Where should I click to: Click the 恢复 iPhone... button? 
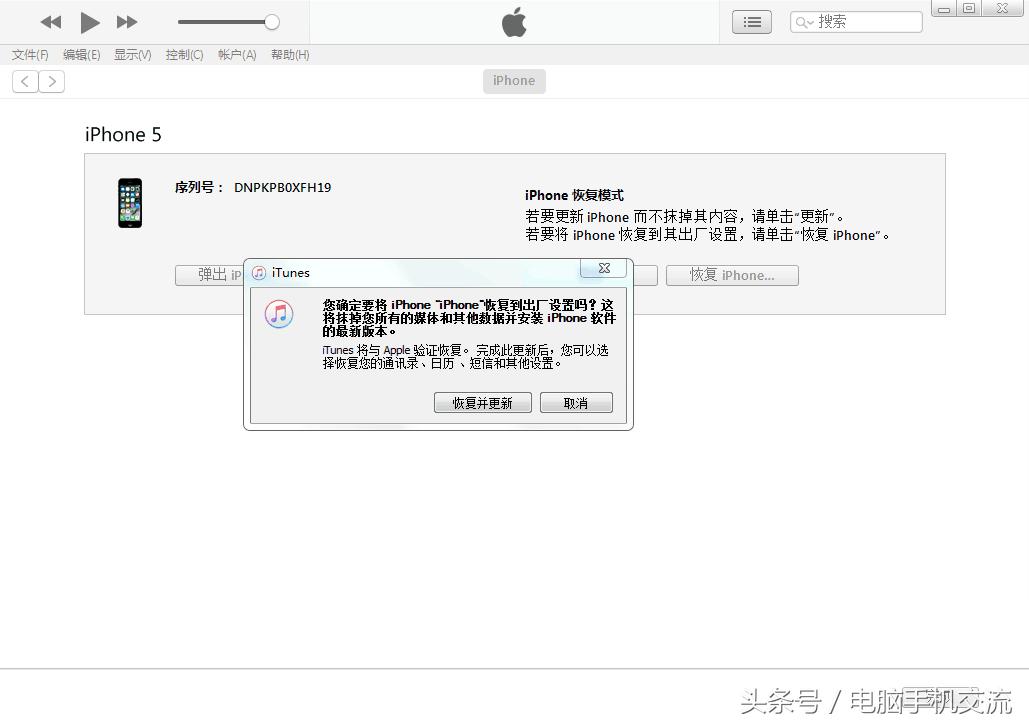pyautogui.click(x=732, y=275)
